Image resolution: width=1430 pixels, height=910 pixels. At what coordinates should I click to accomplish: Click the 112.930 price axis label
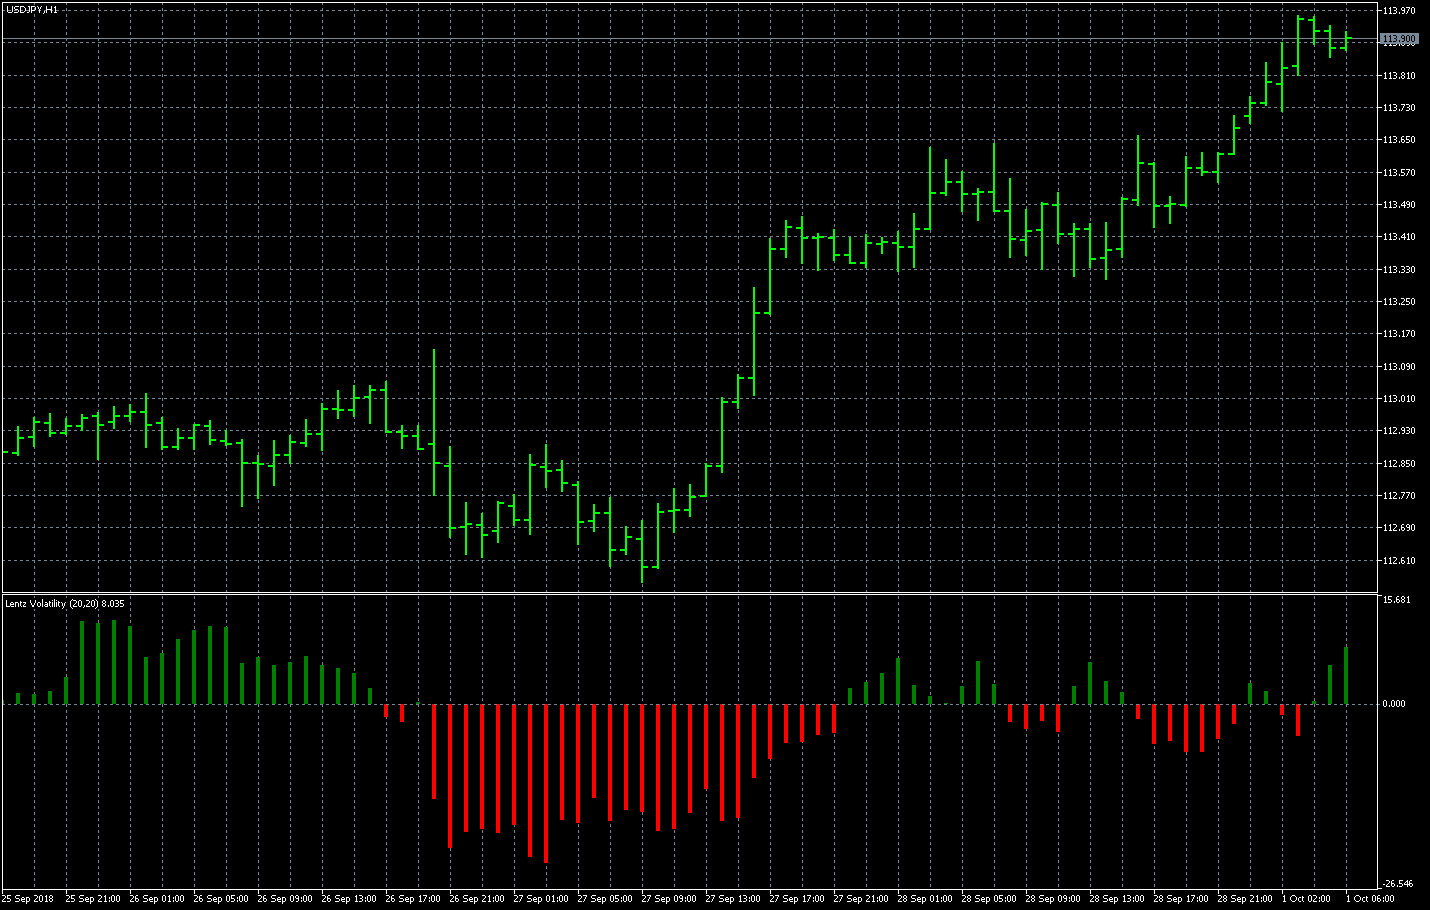click(x=1399, y=431)
